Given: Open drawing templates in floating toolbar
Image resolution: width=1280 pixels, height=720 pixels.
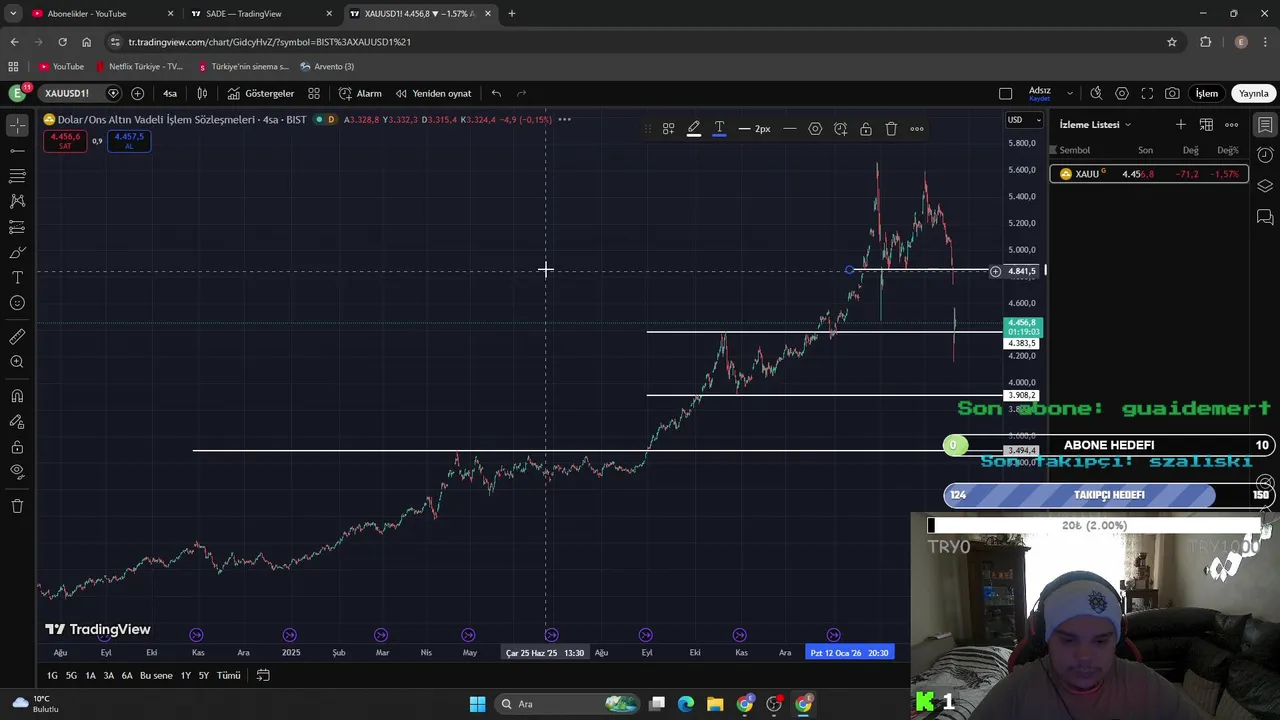Looking at the screenshot, I should (x=668, y=128).
